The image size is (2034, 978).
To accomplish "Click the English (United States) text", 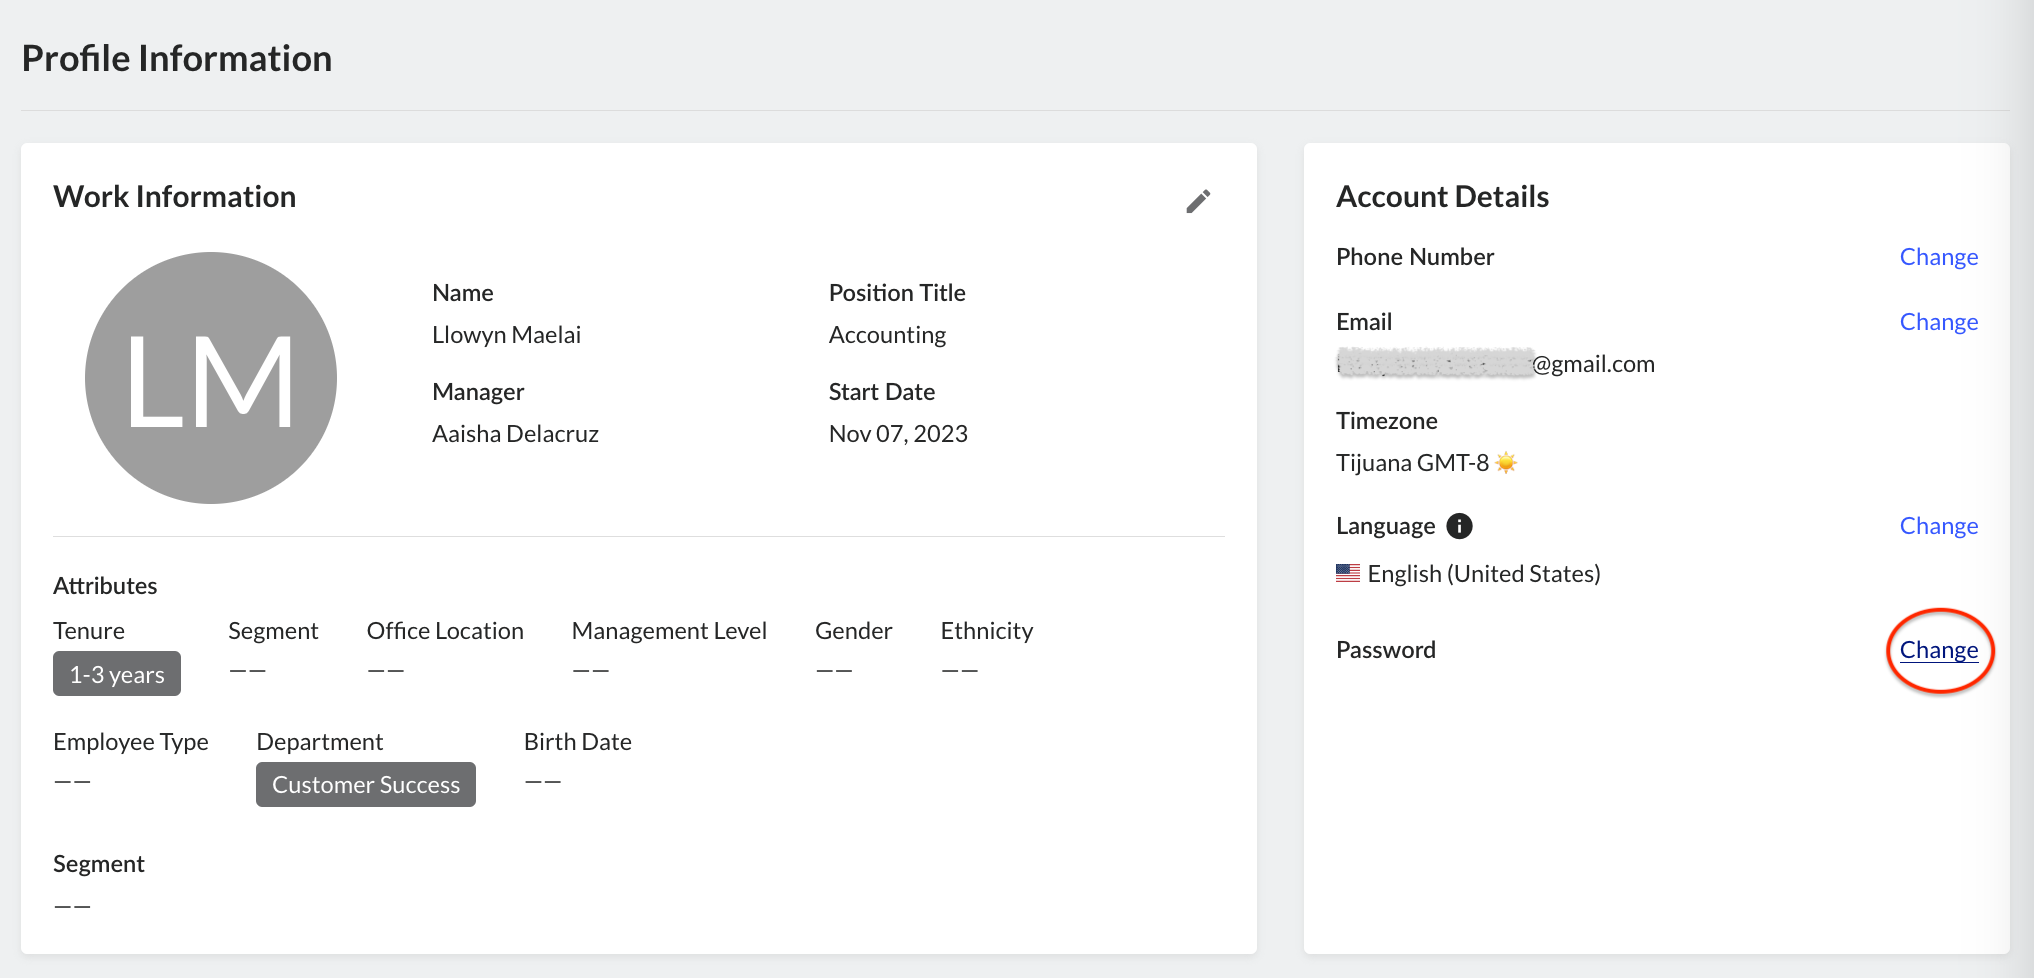I will click(1484, 574).
